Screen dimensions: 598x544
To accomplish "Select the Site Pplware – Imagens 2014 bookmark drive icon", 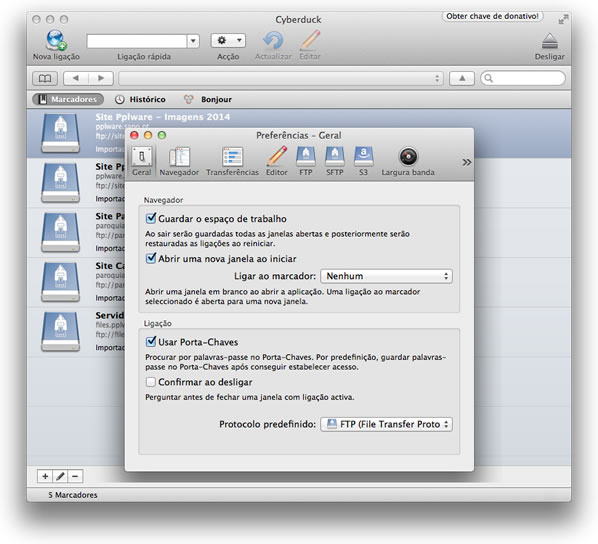I will (60, 134).
